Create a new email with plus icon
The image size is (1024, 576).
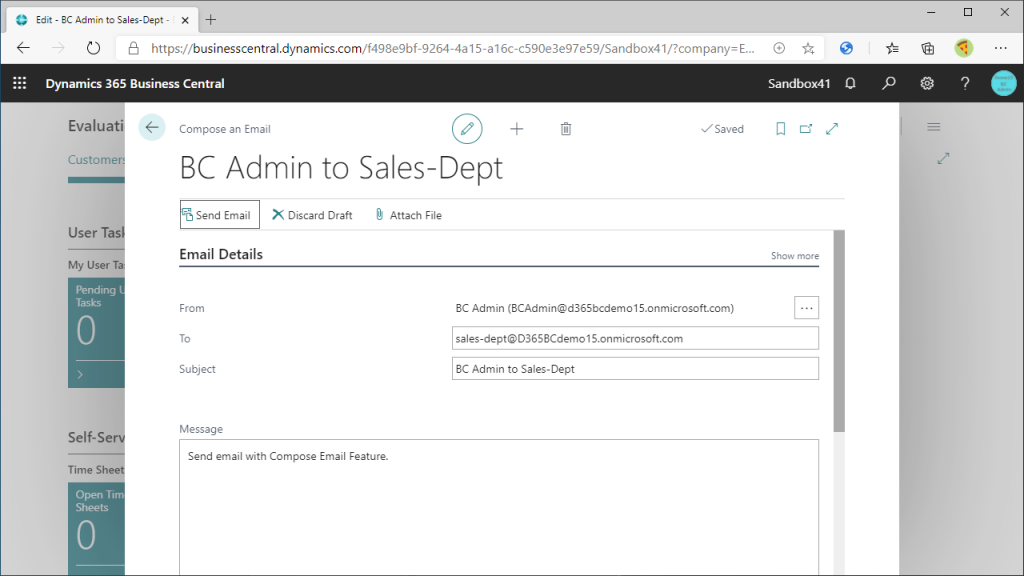click(517, 129)
